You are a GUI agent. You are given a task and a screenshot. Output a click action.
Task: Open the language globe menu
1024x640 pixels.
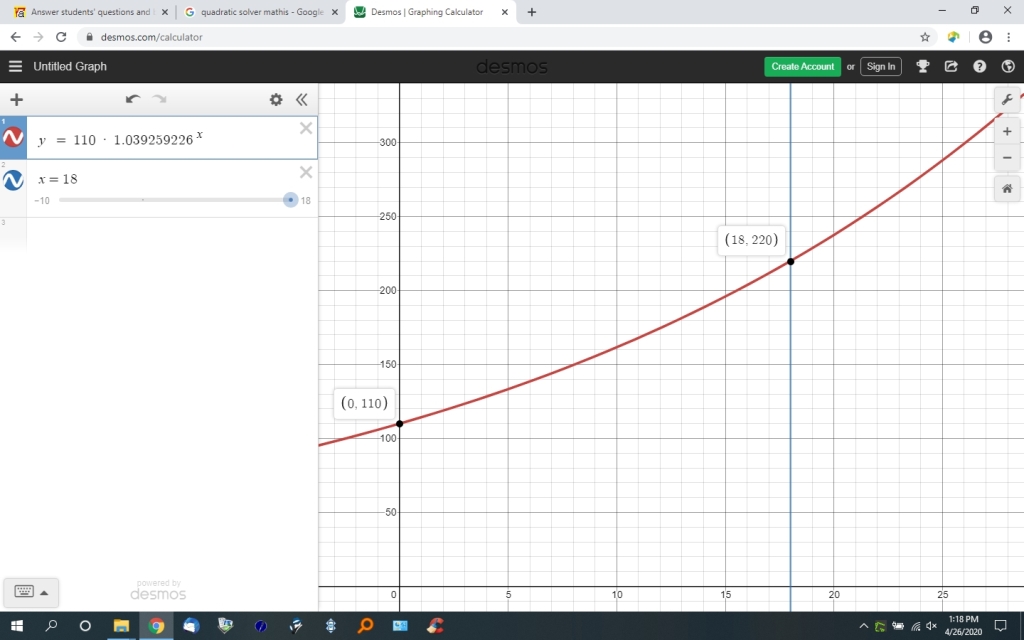pyautogui.click(x=1008, y=66)
